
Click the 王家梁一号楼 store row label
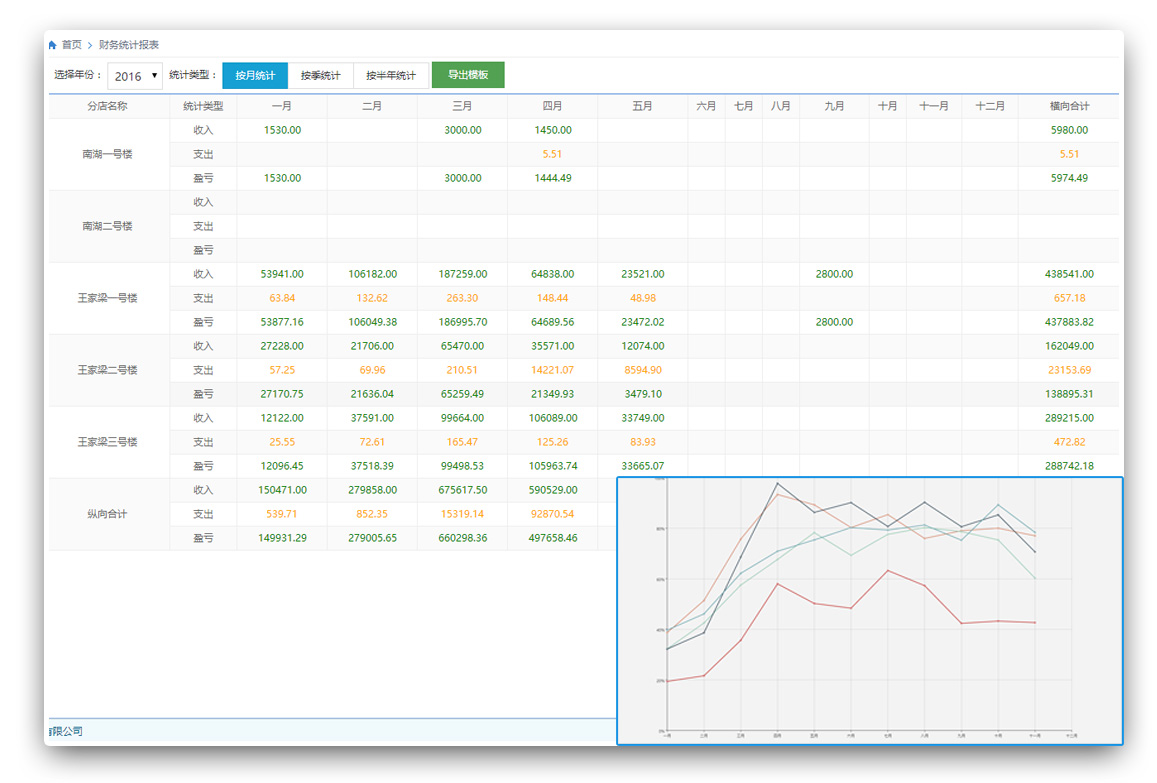[x=108, y=298]
